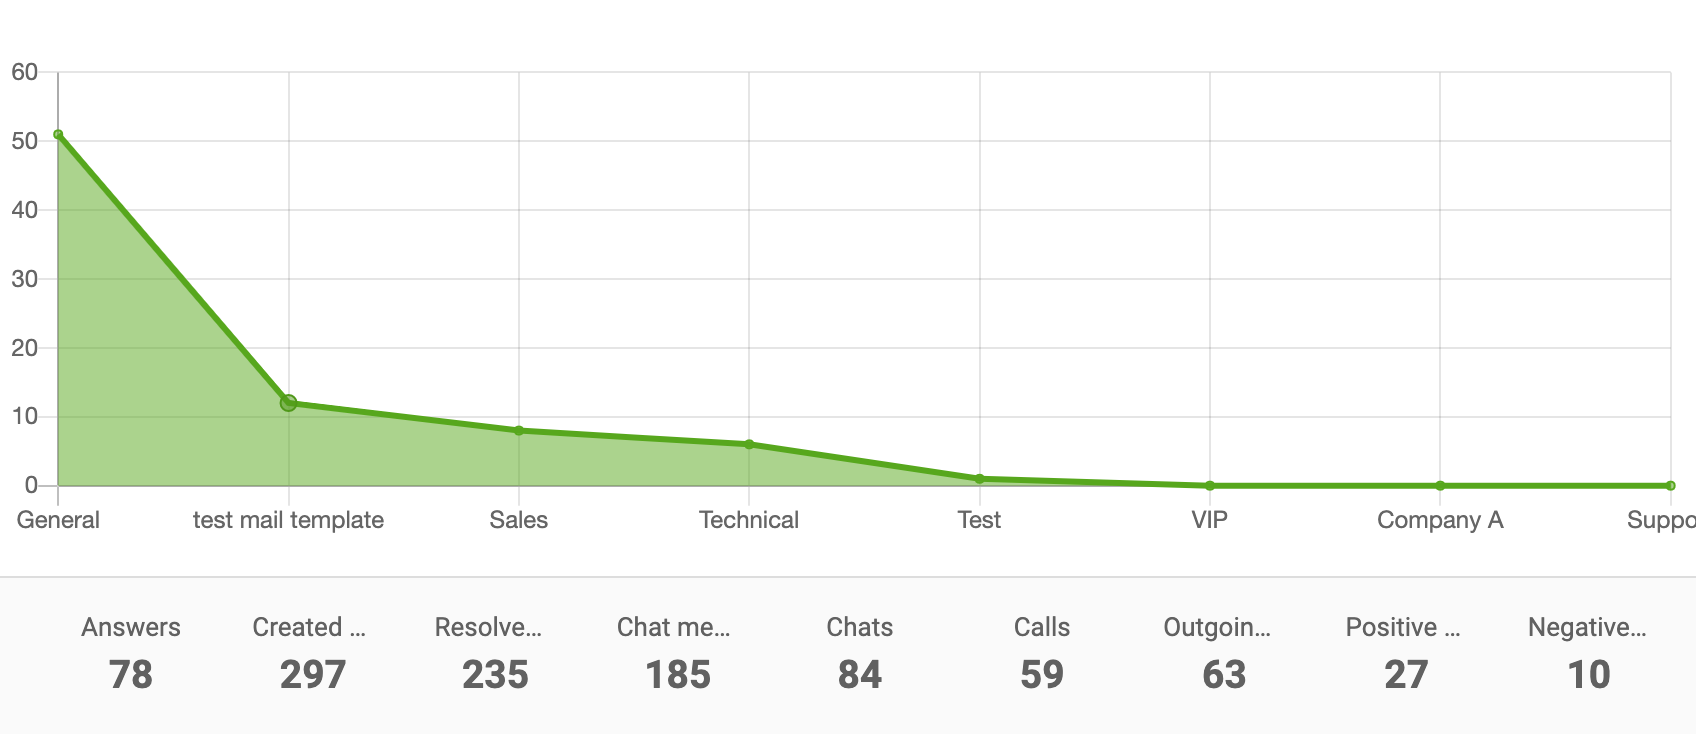The height and width of the screenshot is (734, 1696).
Task: Show the Outgoing metric with 63
Action: (x=1224, y=654)
